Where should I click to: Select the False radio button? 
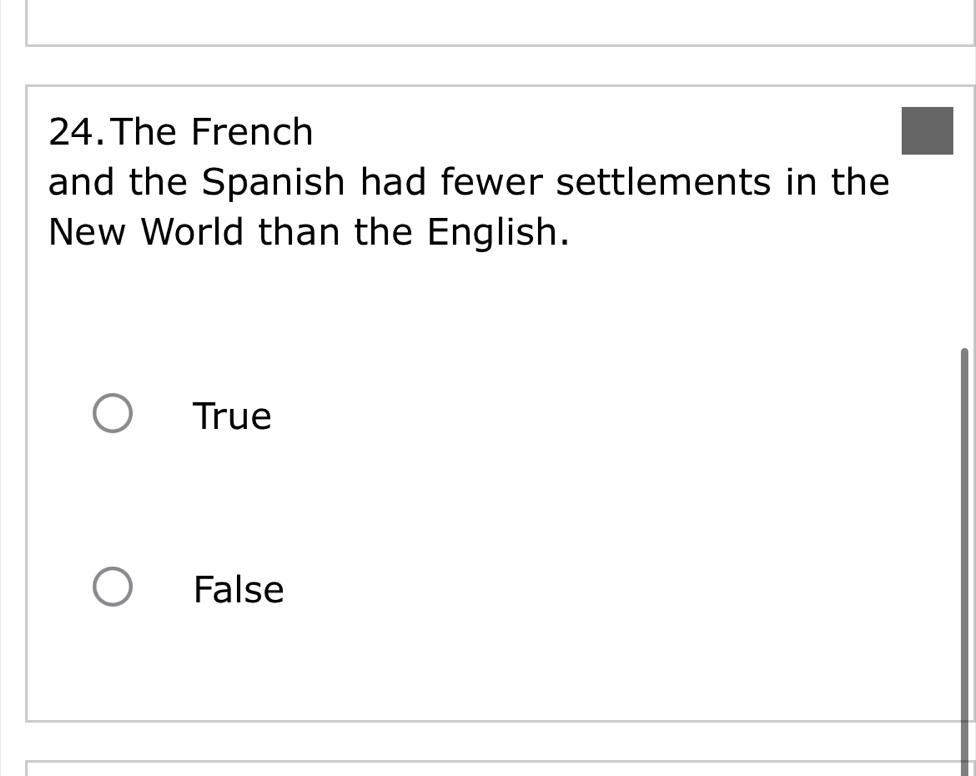point(112,589)
